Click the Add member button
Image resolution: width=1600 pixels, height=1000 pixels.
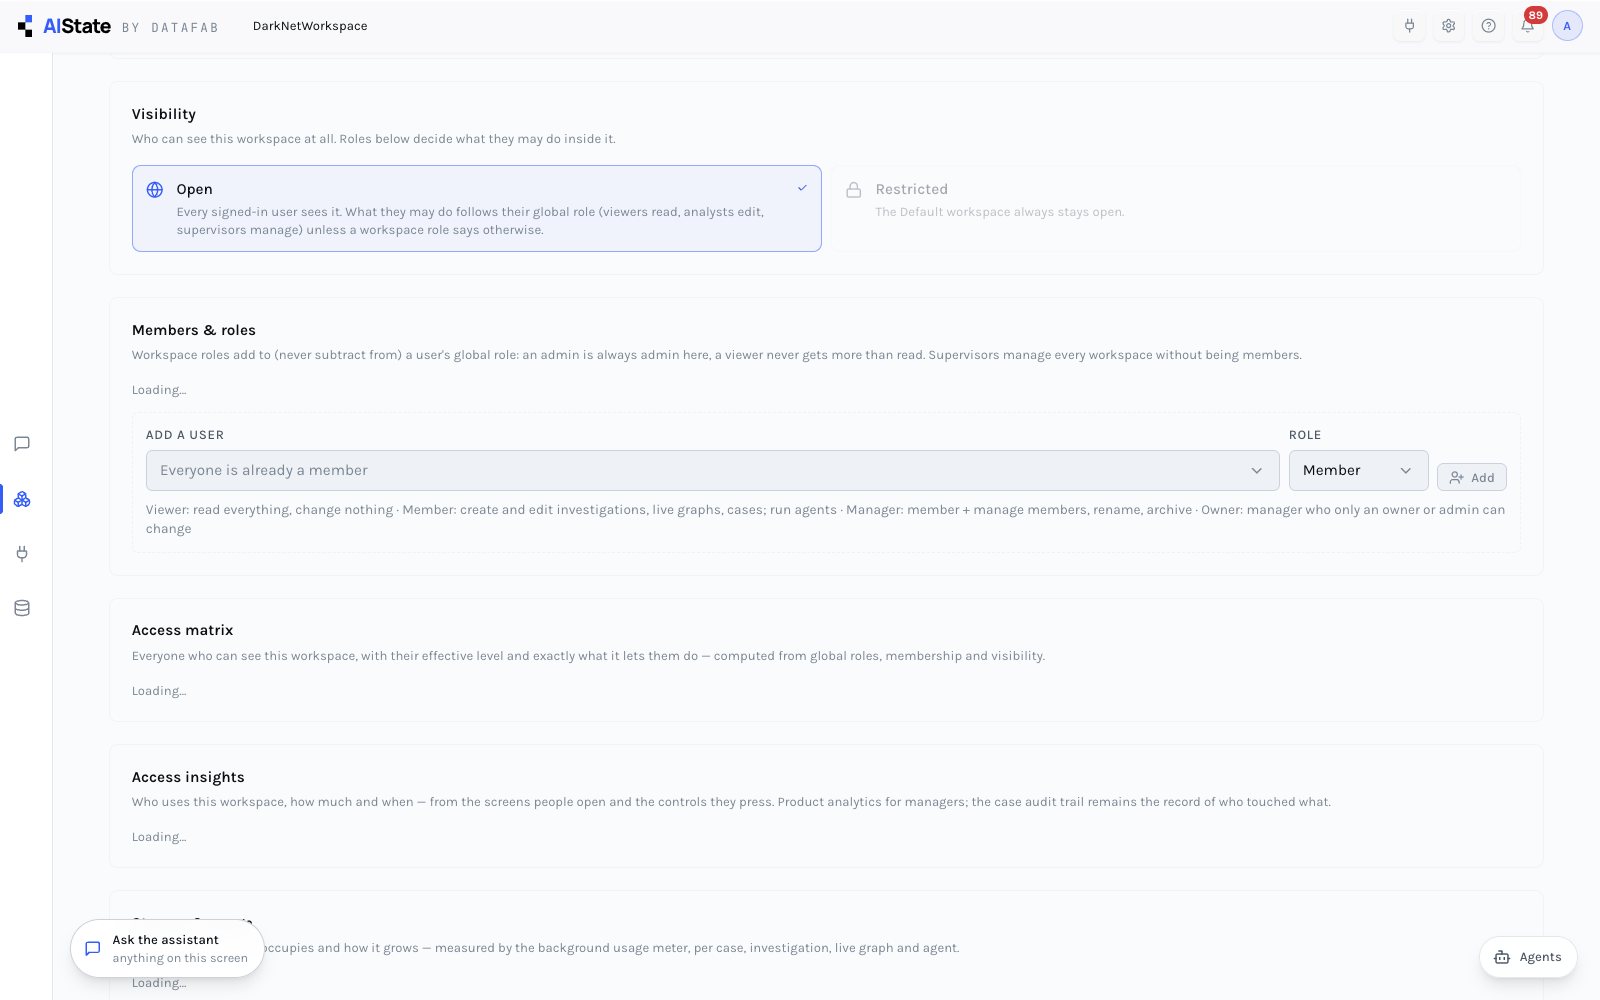(x=1471, y=478)
